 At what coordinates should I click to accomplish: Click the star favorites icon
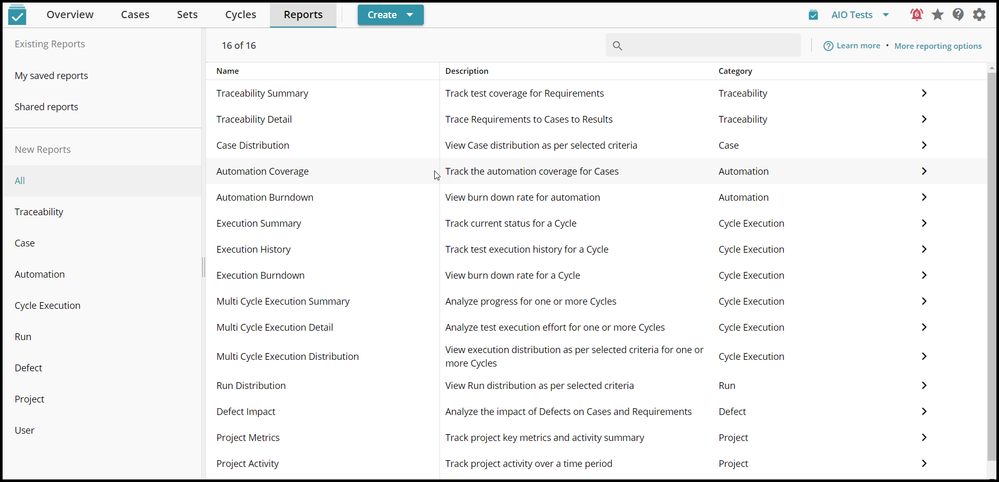(937, 15)
